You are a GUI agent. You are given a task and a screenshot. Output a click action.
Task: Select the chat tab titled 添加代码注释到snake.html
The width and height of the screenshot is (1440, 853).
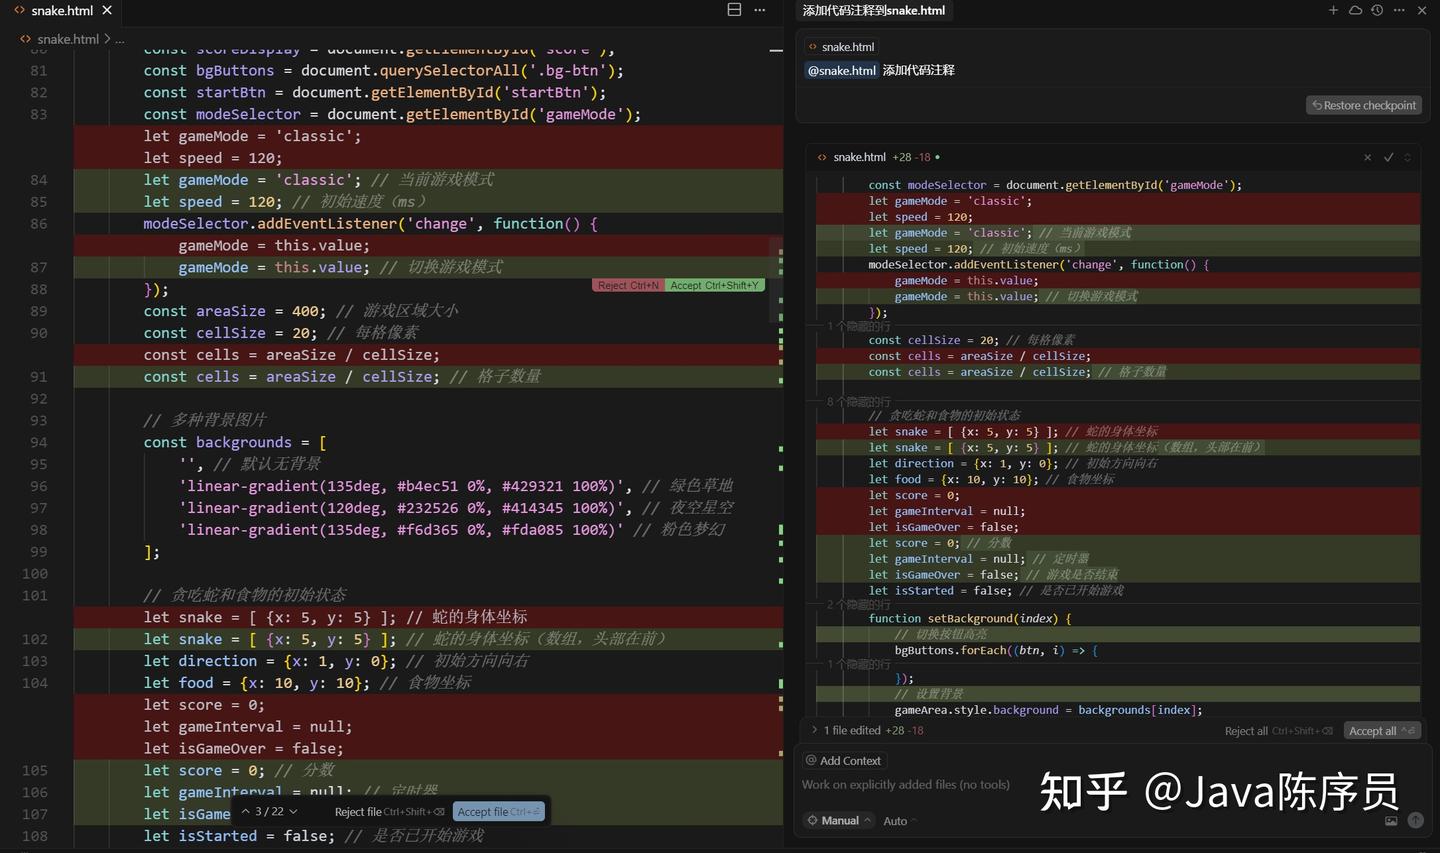point(873,10)
